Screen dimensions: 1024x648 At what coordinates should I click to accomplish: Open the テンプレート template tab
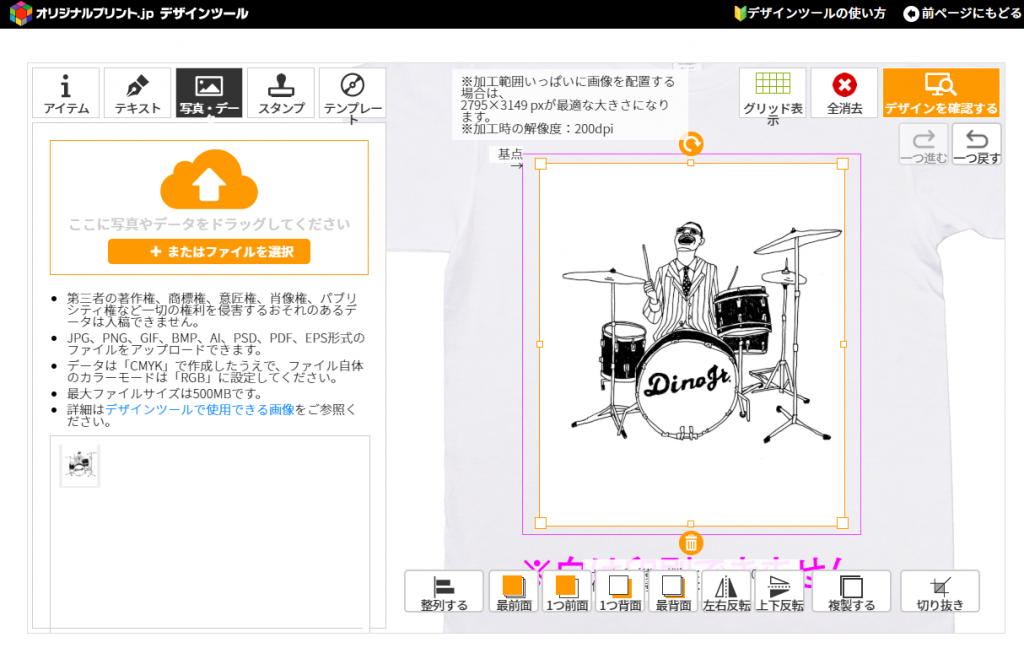click(353, 93)
